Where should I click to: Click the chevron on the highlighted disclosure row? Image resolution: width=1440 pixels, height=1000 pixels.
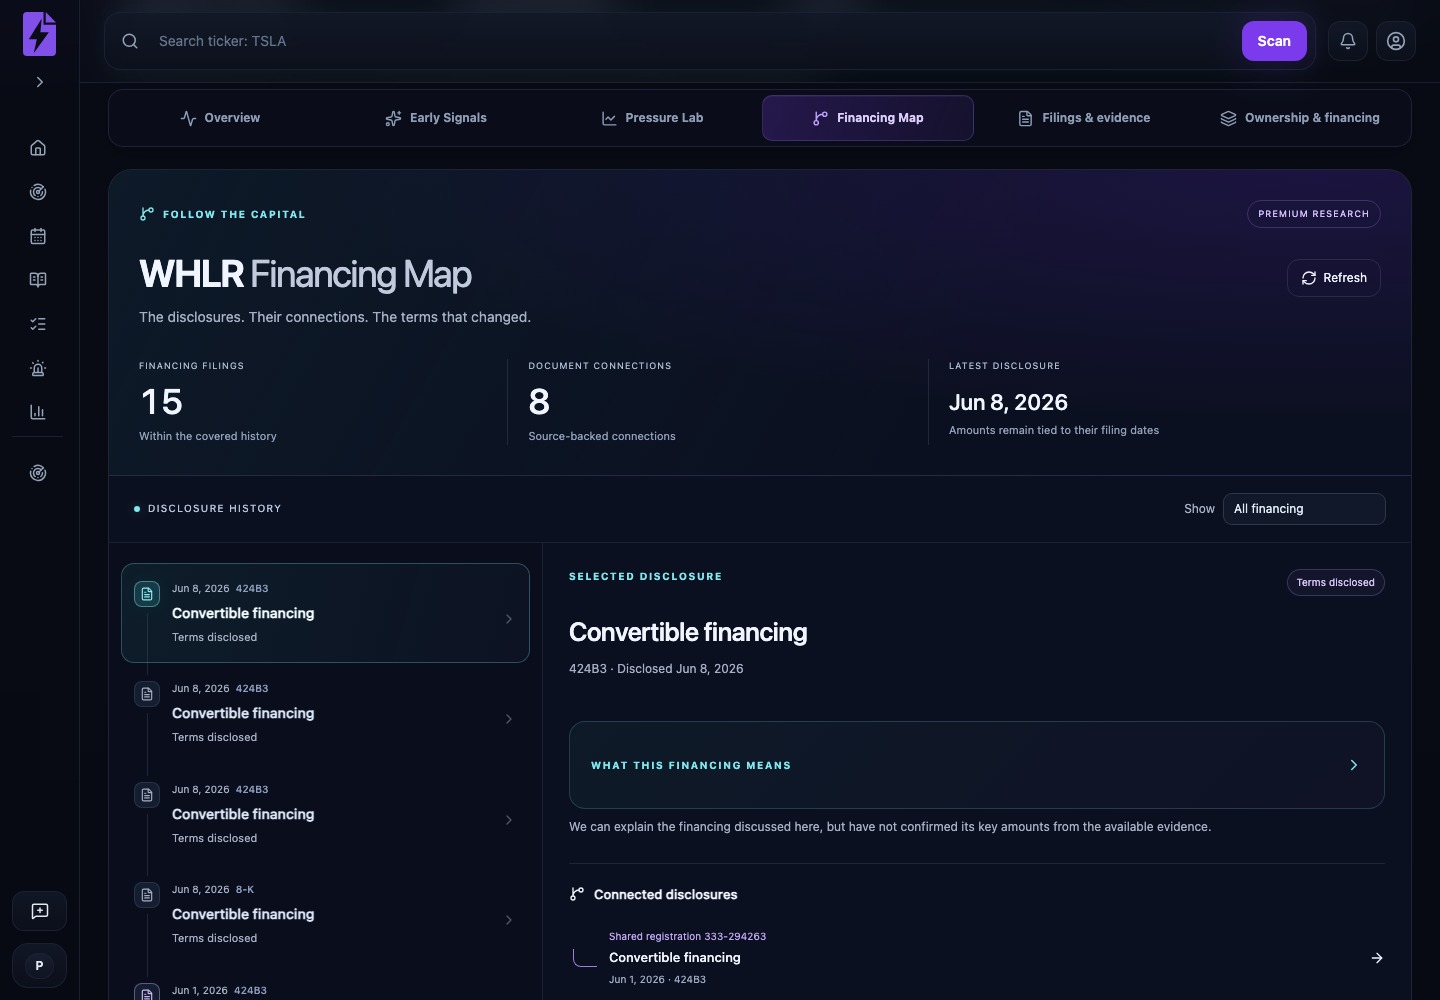pyautogui.click(x=509, y=619)
